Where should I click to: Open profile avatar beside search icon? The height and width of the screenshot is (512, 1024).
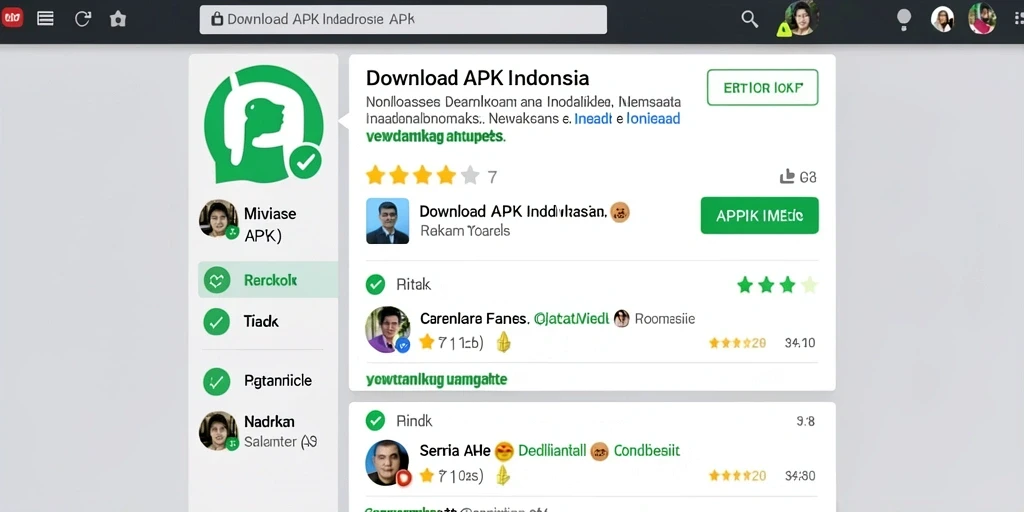(801, 18)
